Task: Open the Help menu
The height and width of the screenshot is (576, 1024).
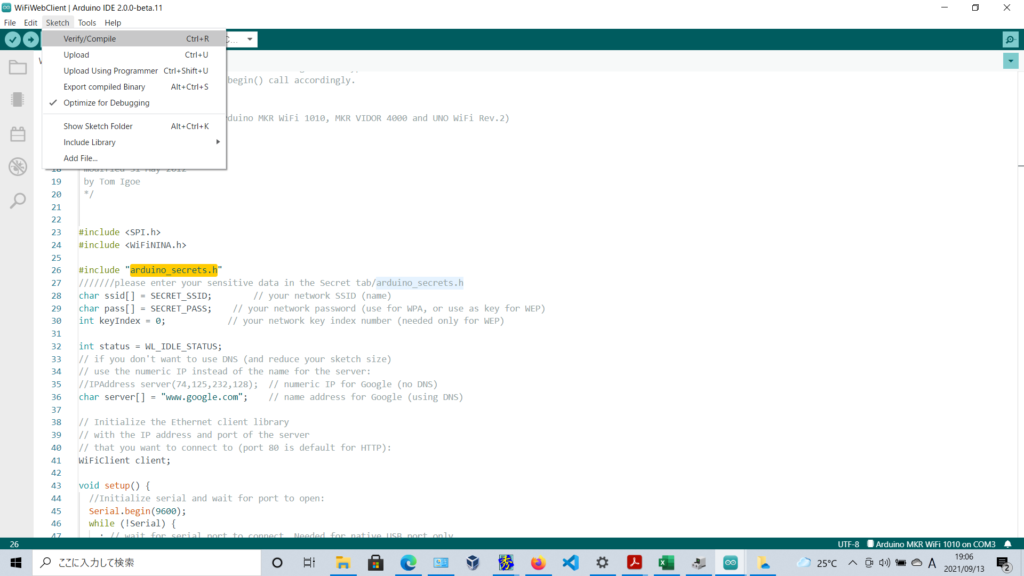Action: [113, 22]
